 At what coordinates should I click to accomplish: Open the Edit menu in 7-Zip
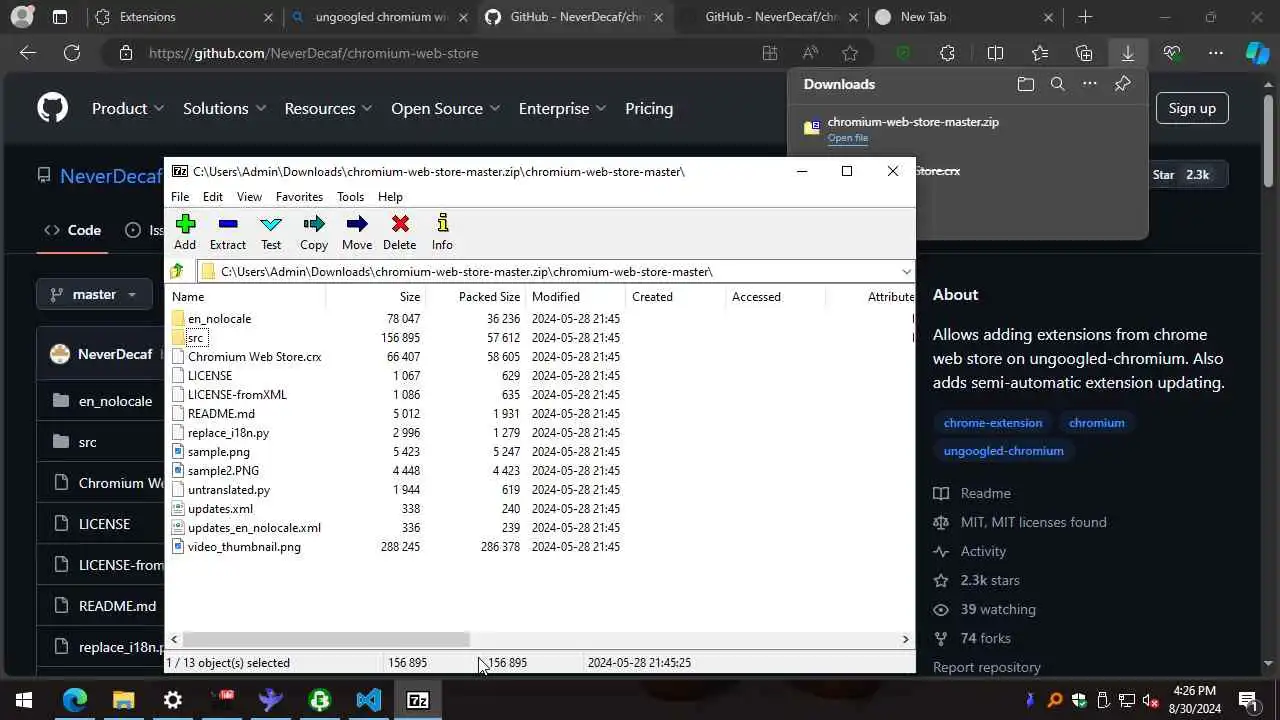[x=213, y=197]
